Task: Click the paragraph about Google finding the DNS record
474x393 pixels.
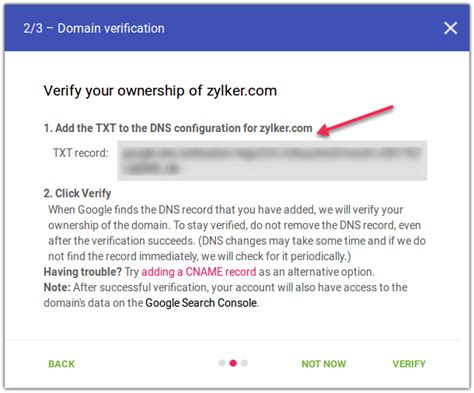Action: coord(237,233)
